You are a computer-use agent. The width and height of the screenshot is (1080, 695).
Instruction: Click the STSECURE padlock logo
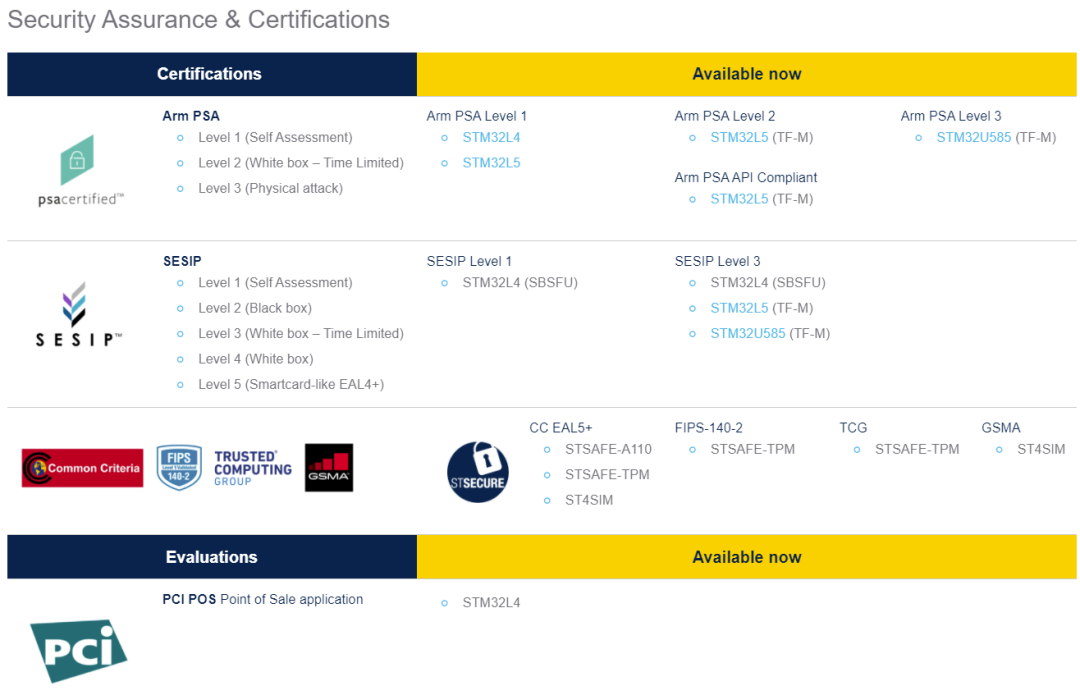[478, 472]
